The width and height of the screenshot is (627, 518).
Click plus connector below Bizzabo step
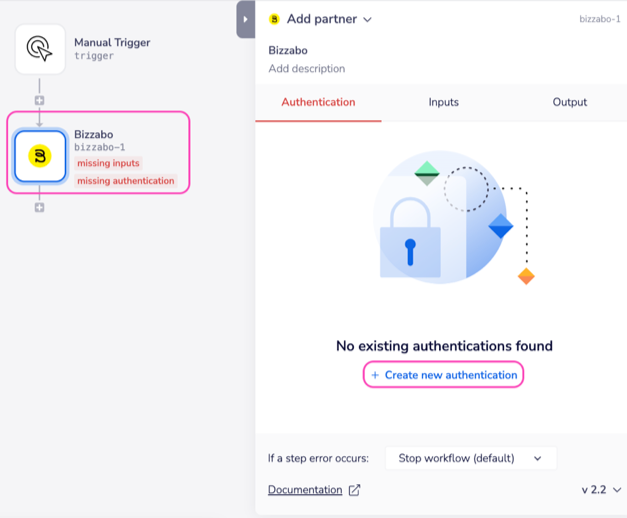point(40,208)
